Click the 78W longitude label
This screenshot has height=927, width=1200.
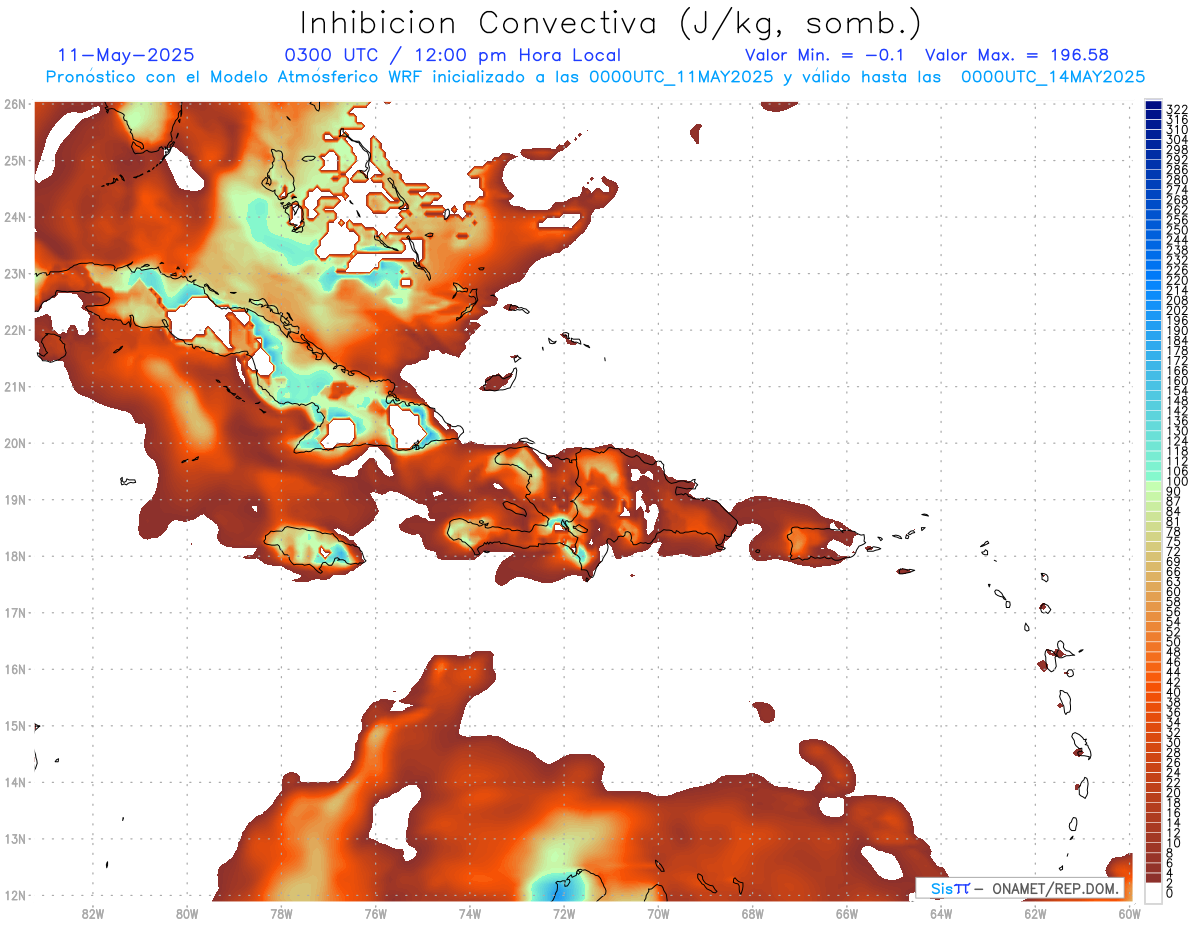click(281, 913)
